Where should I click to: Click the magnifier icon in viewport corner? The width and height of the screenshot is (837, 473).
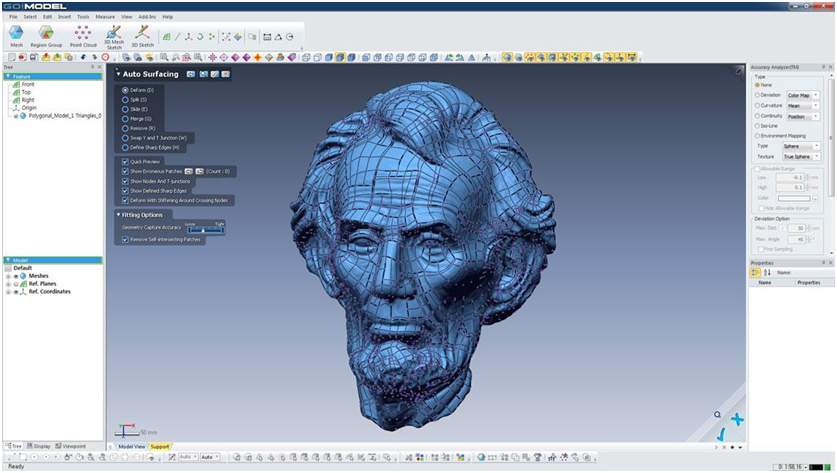(717, 415)
